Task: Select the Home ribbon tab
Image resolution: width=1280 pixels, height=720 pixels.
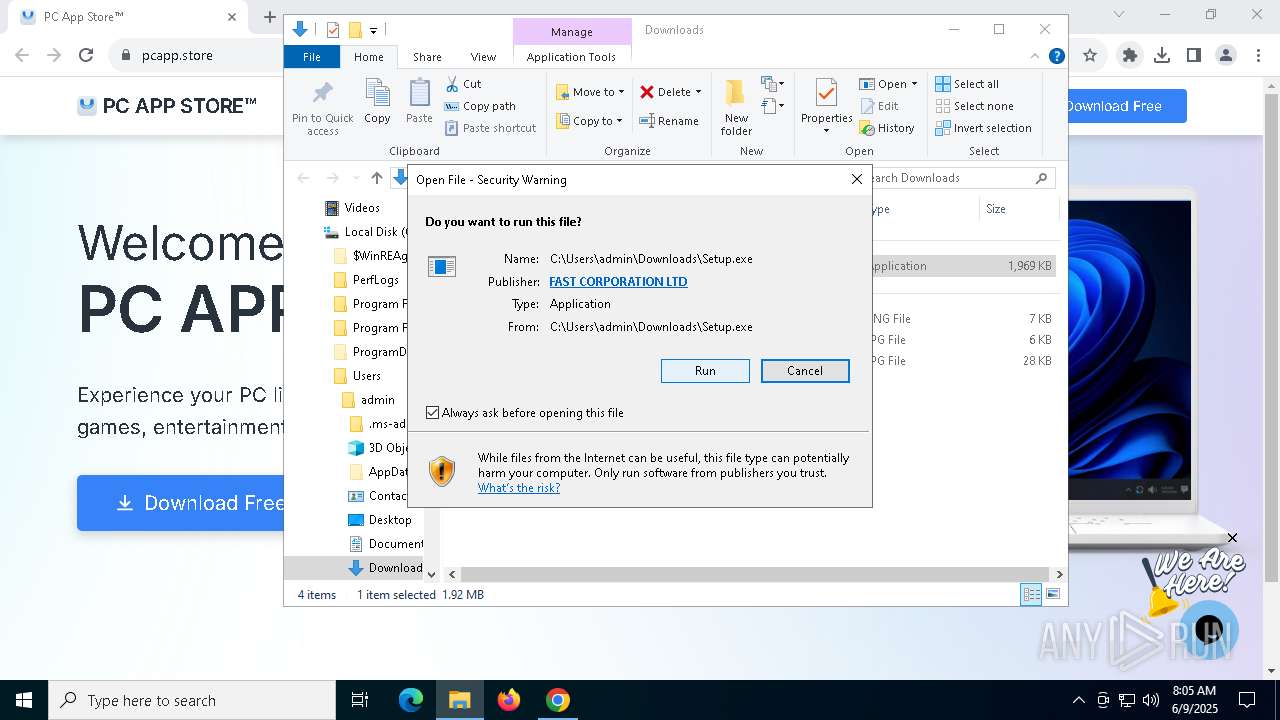Action: click(368, 57)
